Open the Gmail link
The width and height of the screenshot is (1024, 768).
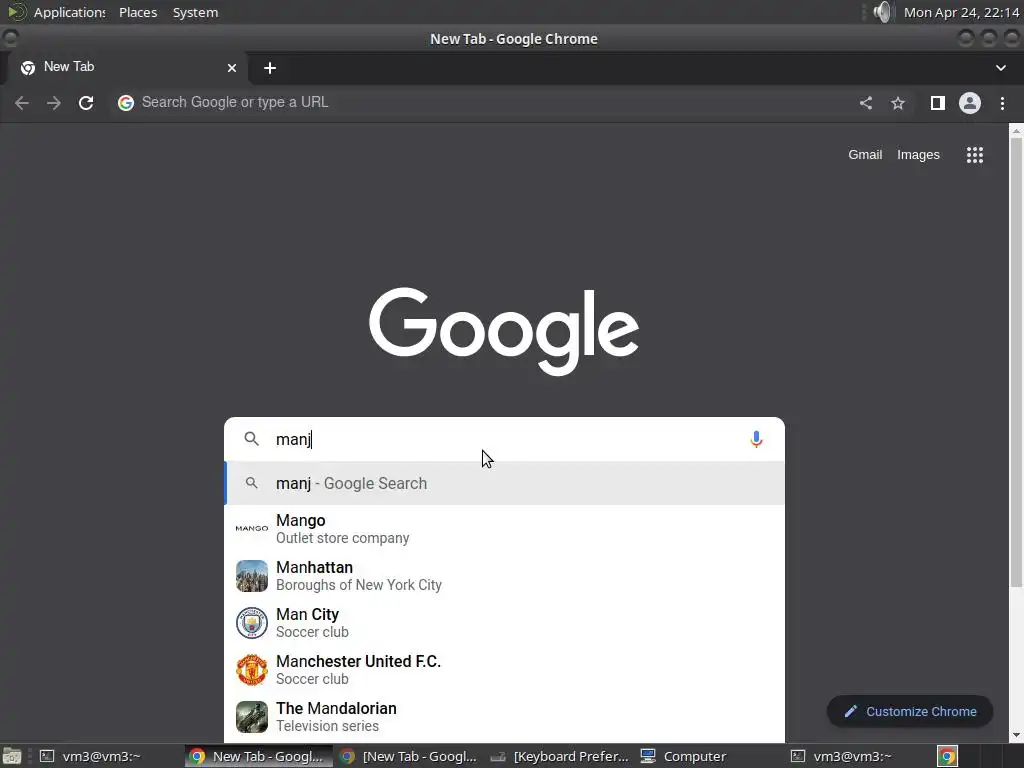coord(865,155)
